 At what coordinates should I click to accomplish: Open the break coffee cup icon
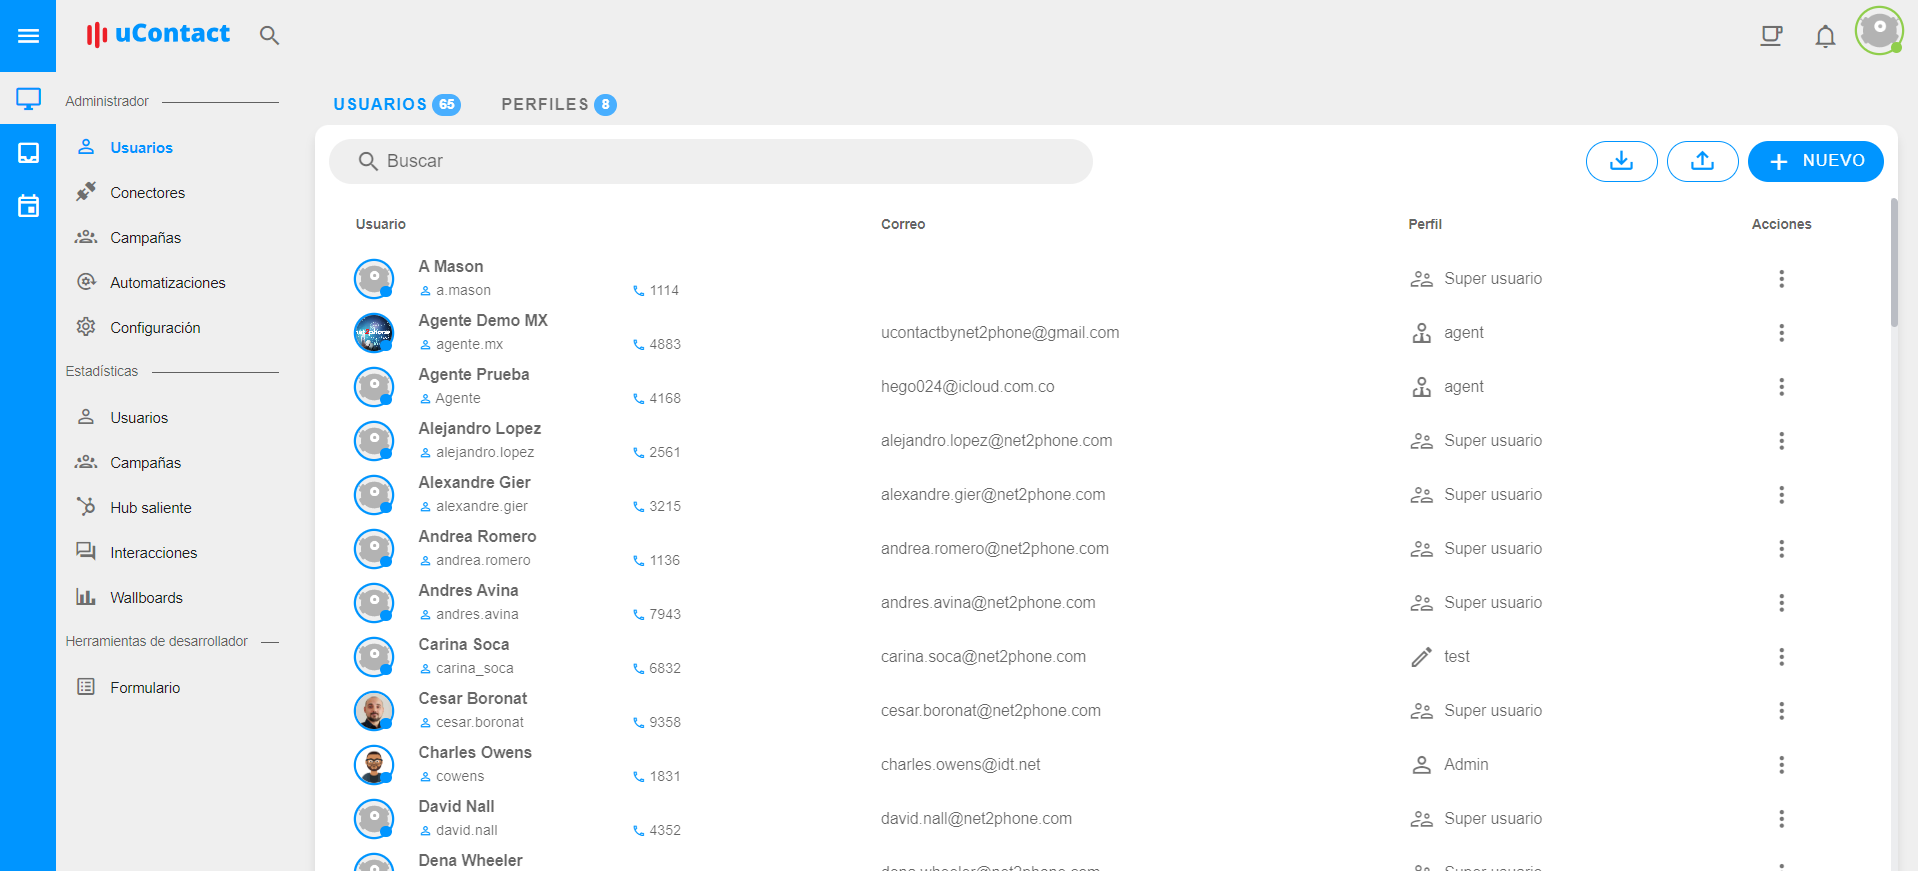[1771, 36]
